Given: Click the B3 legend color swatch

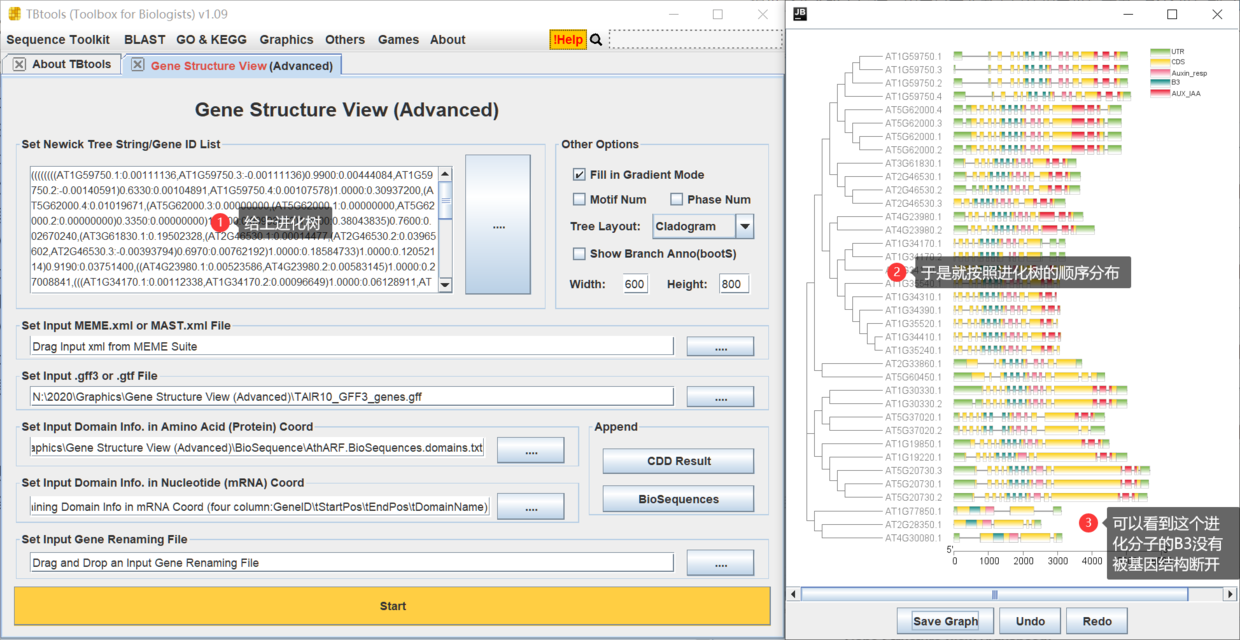Looking at the screenshot, I should (x=1160, y=82).
